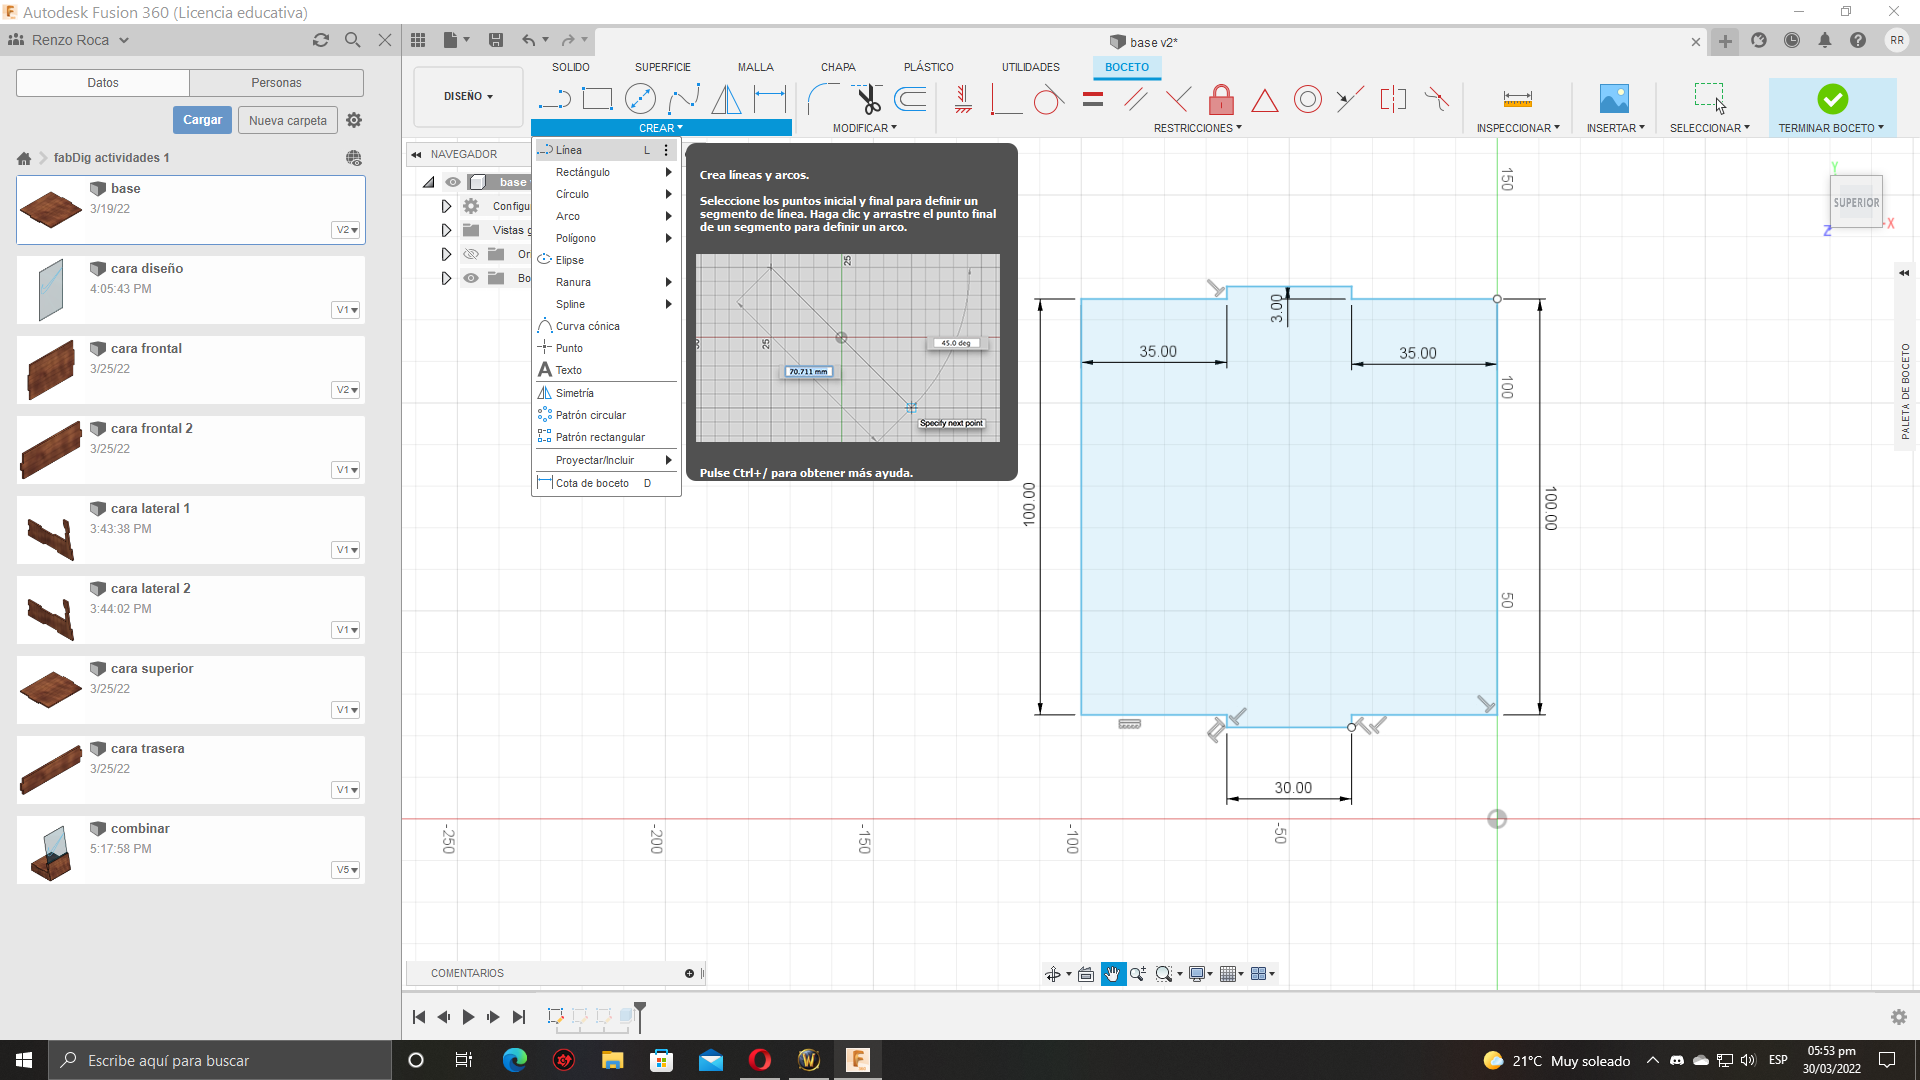Select the Trim scissors tool

(867, 99)
